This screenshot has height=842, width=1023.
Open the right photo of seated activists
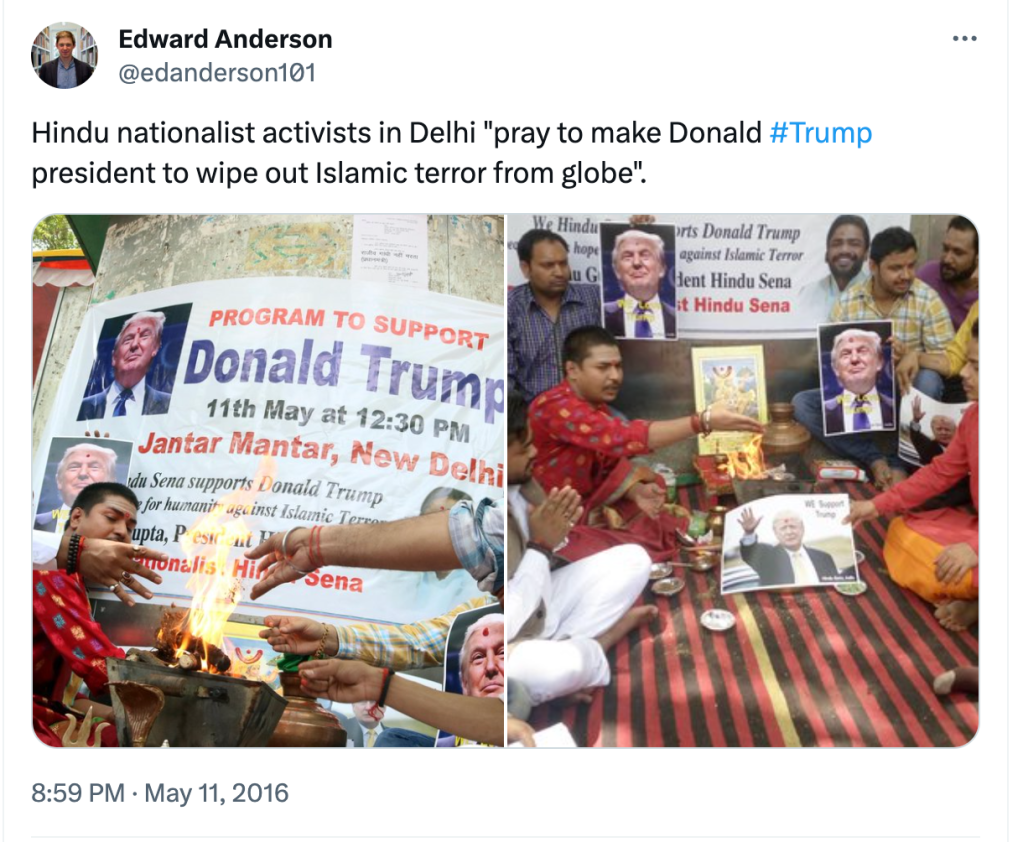(743, 481)
